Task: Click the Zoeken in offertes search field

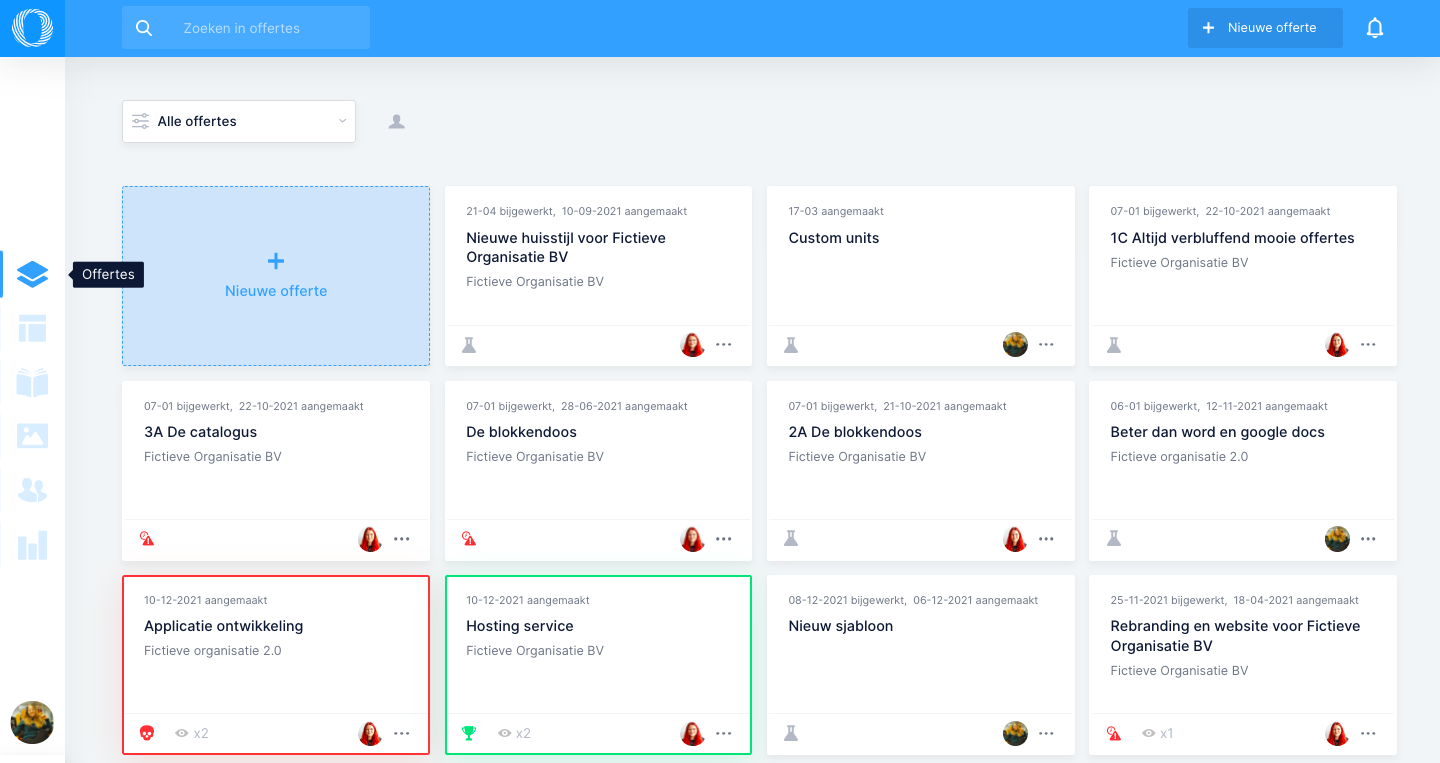Action: (246, 28)
